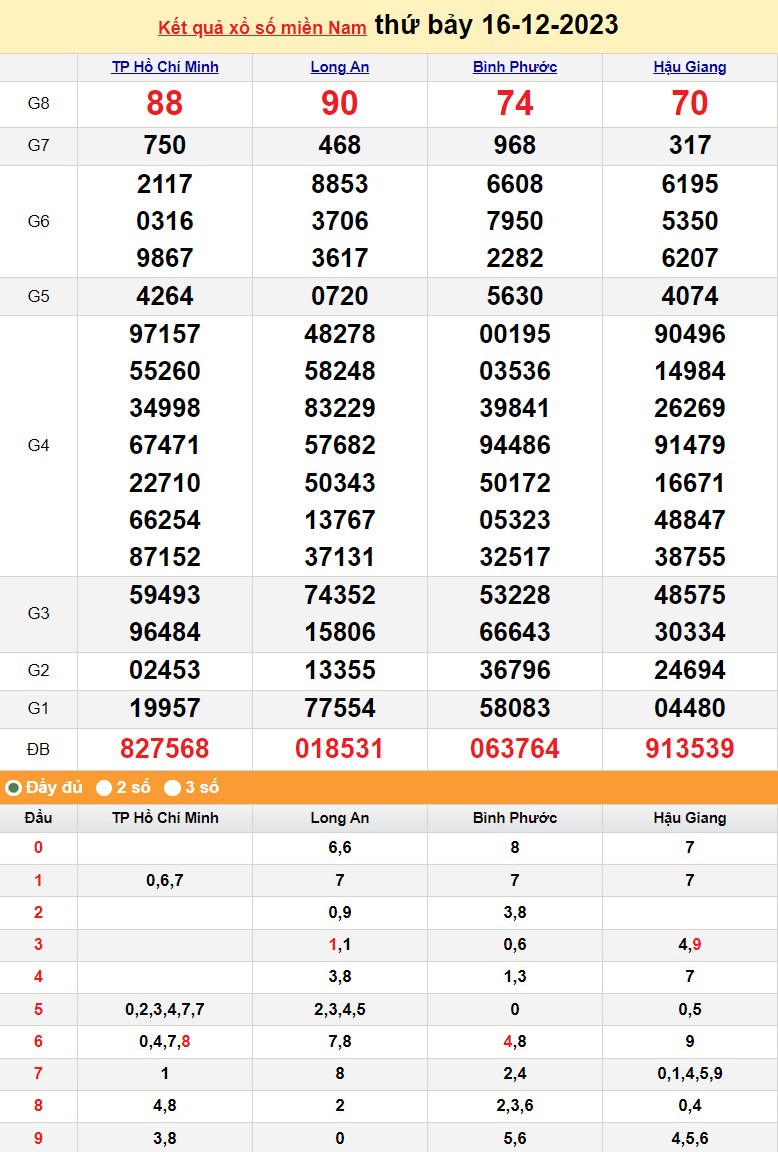Click the red G8 number 88

(x=165, y=104)
